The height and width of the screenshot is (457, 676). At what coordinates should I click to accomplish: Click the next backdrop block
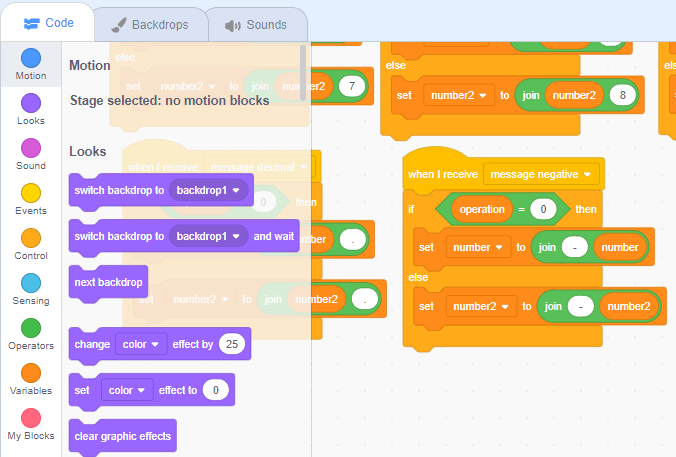(x=108, y=282)
